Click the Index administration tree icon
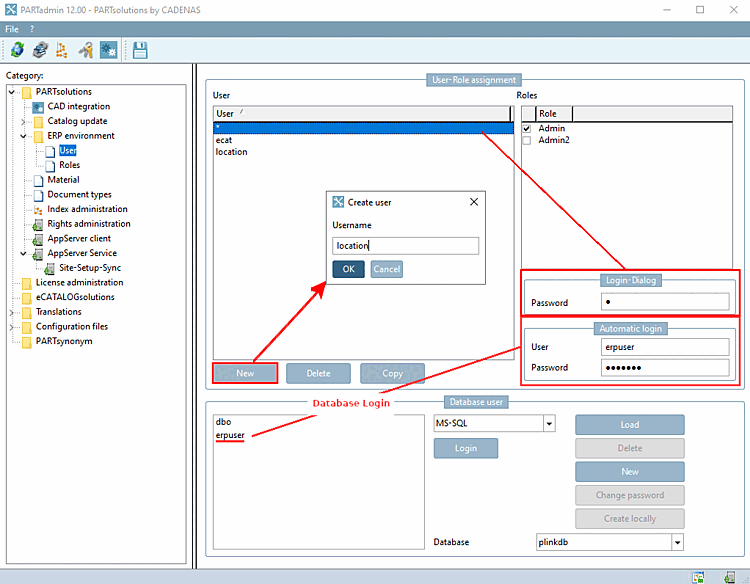The image size is (750, 584). coord(38,210)
